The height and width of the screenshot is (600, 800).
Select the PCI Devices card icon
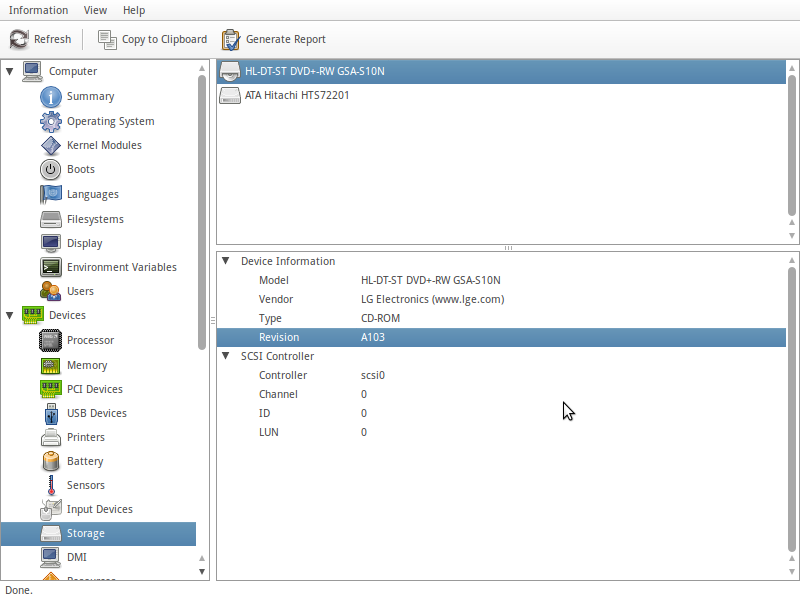coord(51,389)
